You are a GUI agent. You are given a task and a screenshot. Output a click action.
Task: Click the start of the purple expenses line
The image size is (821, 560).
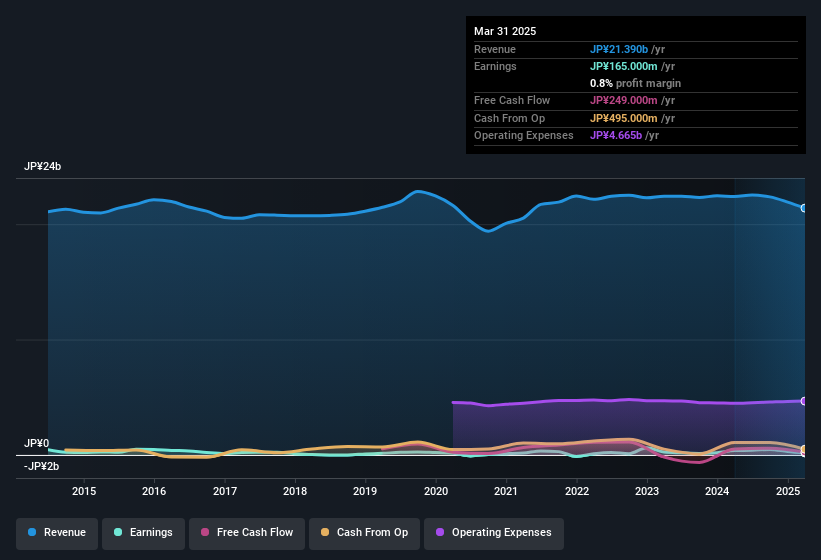453,402
